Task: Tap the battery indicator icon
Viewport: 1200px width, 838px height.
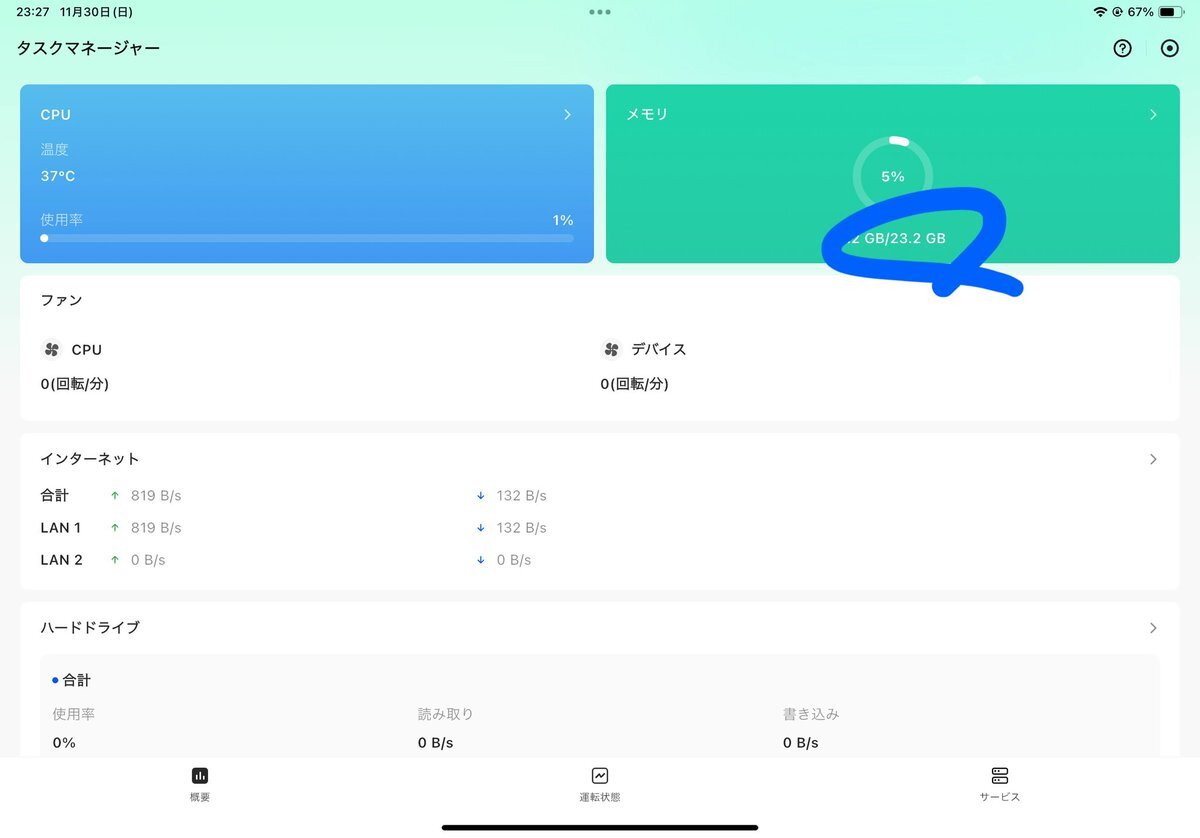Action: click(1172, 12)
